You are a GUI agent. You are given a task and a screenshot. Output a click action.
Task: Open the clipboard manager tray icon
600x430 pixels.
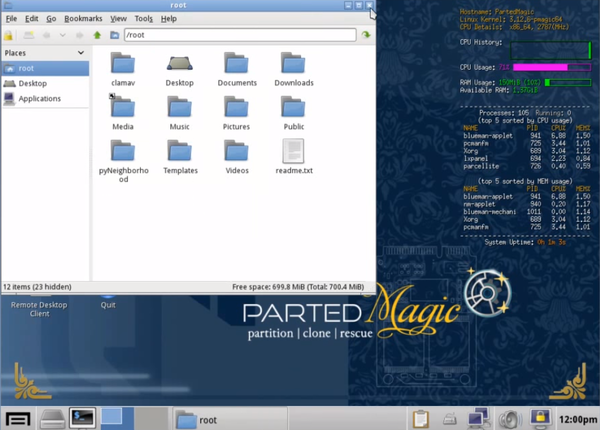click(421, 419)
